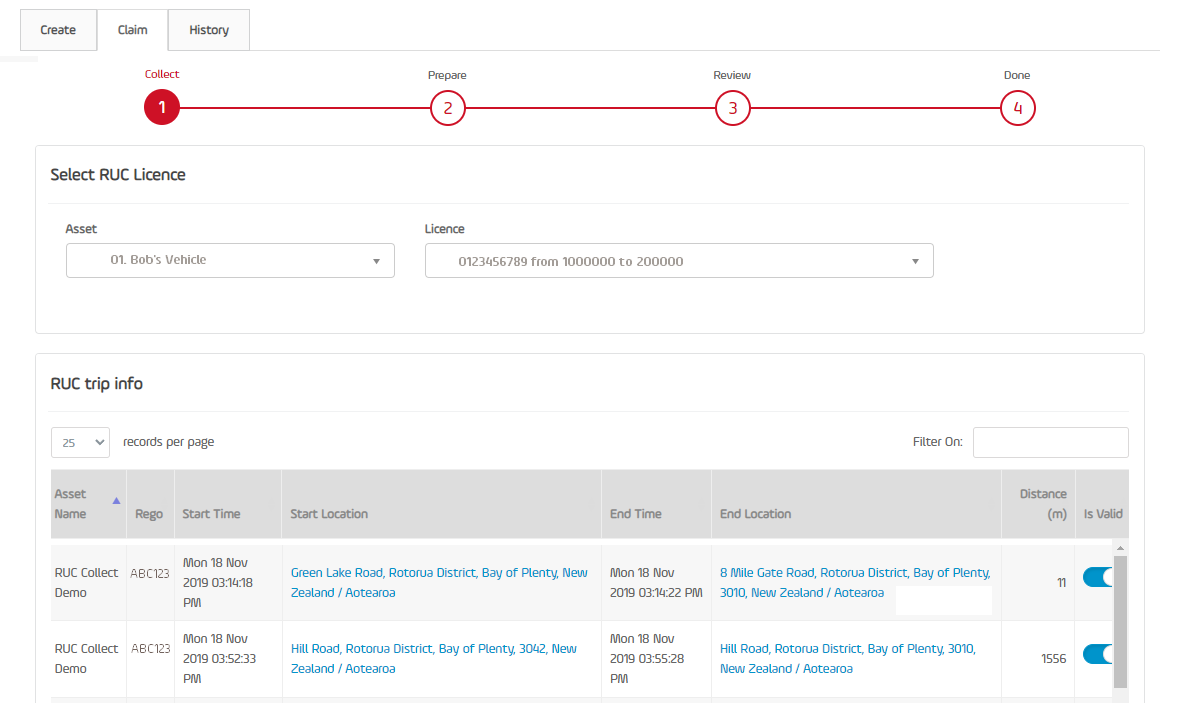1178x703 pixels.
Task: Go to step 2 Prepare circle
Action: pyautogui.click(x=448, y=108)
